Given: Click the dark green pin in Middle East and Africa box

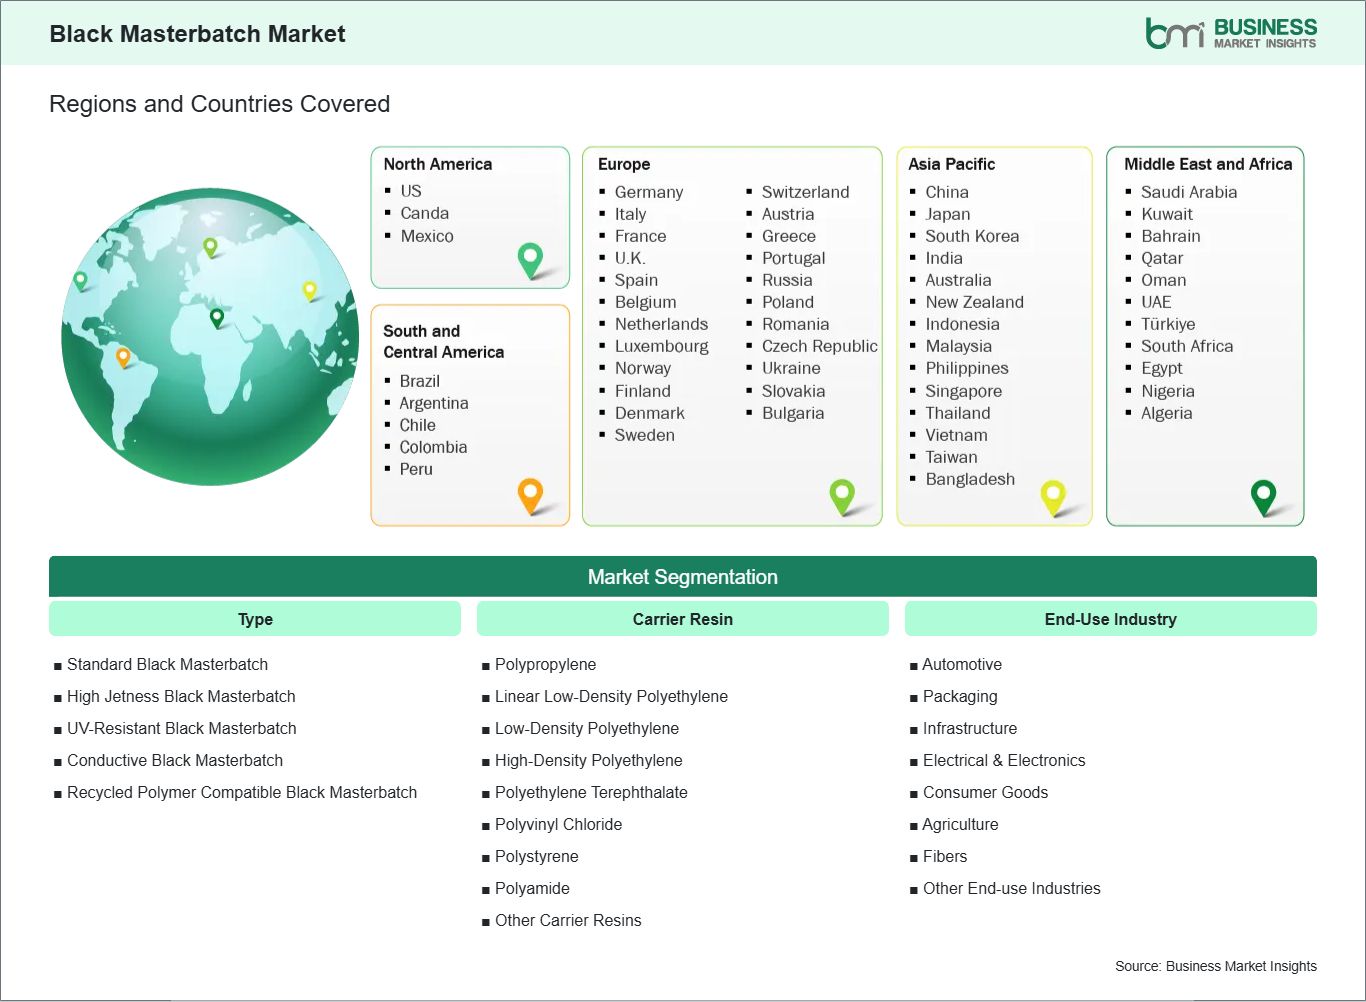Looking at the screenshot, I should tap(1263, 495).
